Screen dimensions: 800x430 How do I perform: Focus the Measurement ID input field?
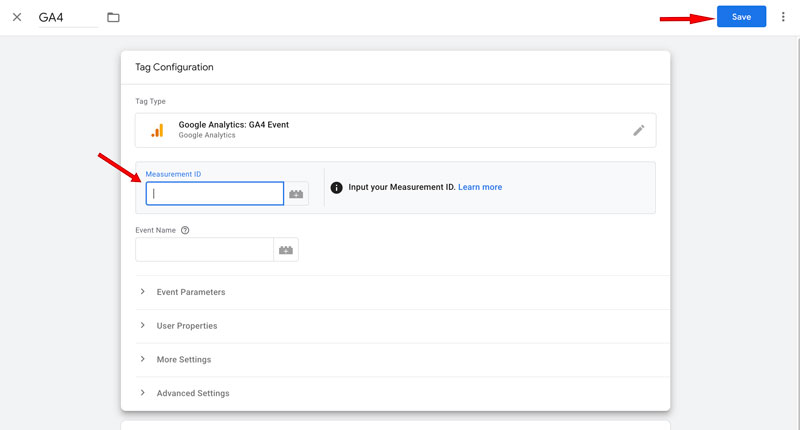tap(215, 194)
